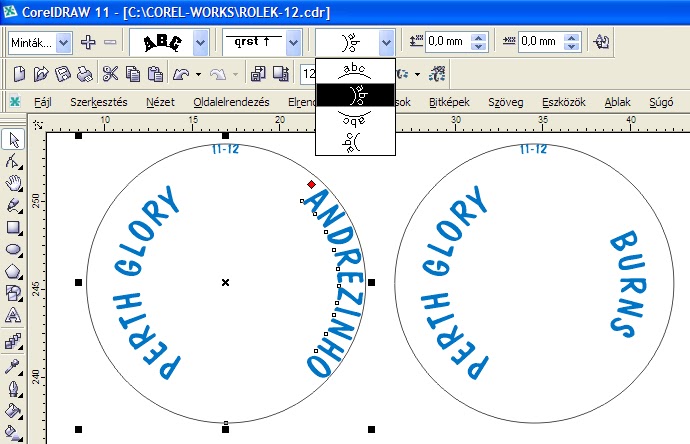Open the Fájl menu
690x444 pixels.
(x=43, y=102)
